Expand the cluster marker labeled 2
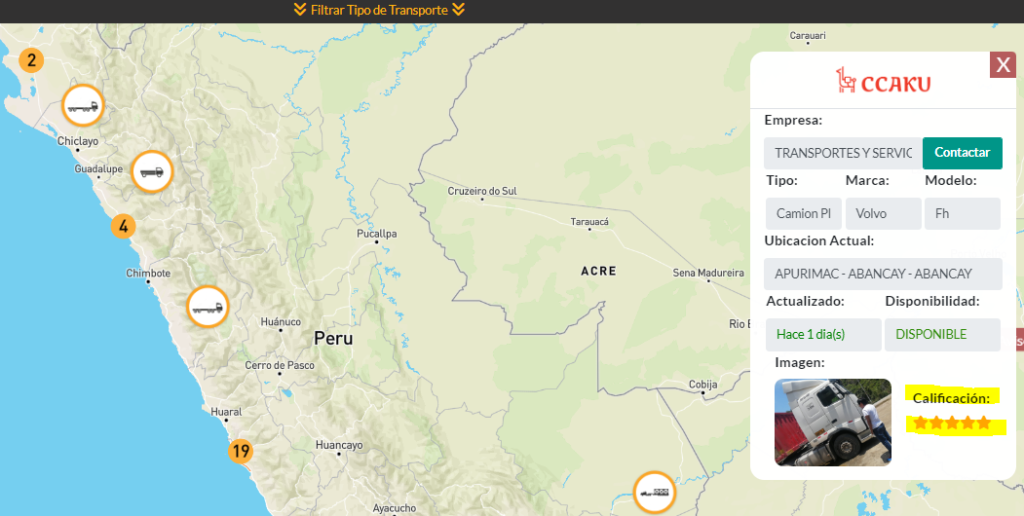The height and width of the screenshot is (516, 1024). click(31, 60)
